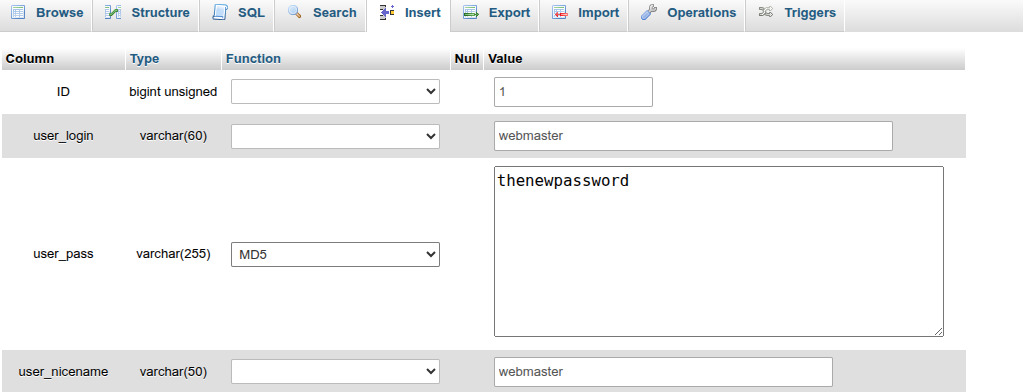Viewport: 1023px width, 392px height.
Task: Click the Operations wrench icon
Action: (649, 12)
